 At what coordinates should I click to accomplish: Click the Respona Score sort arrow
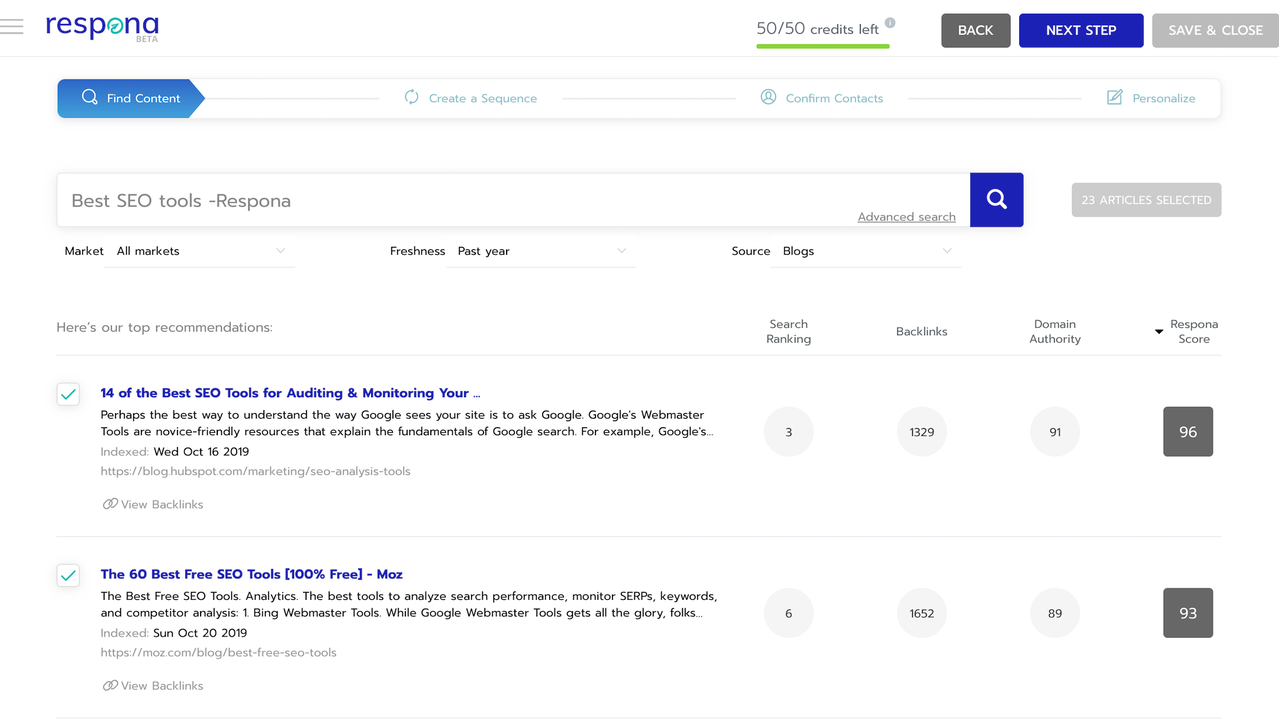[1159, 331]
